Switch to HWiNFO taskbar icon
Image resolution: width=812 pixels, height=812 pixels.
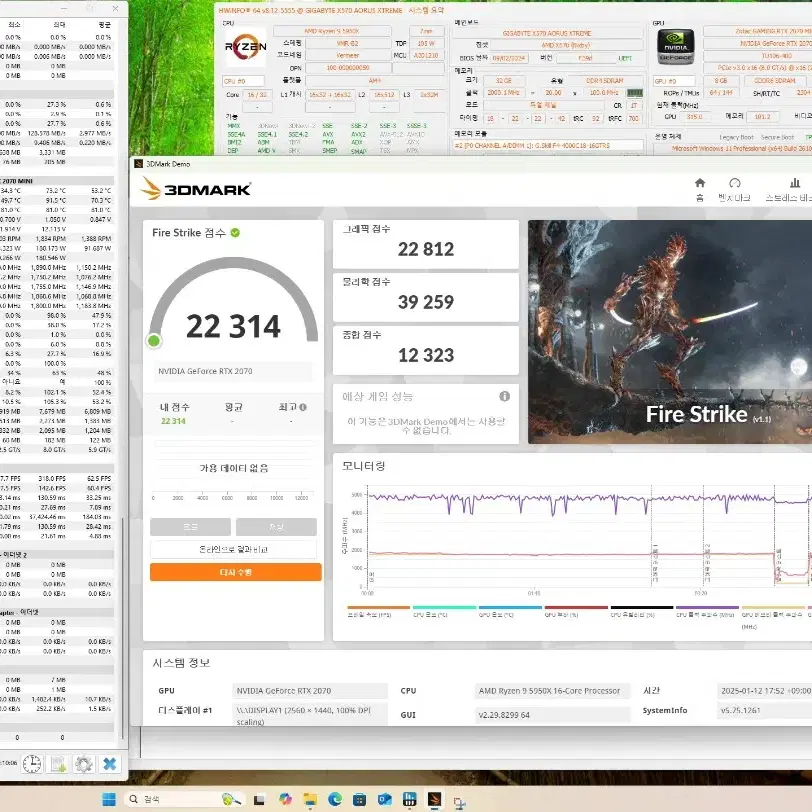409,799
